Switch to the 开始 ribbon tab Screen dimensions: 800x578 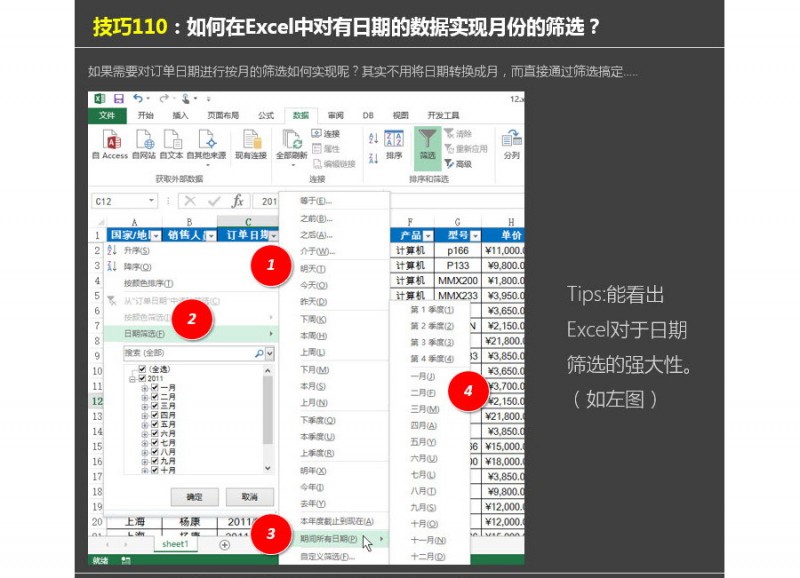coord(145,116)
